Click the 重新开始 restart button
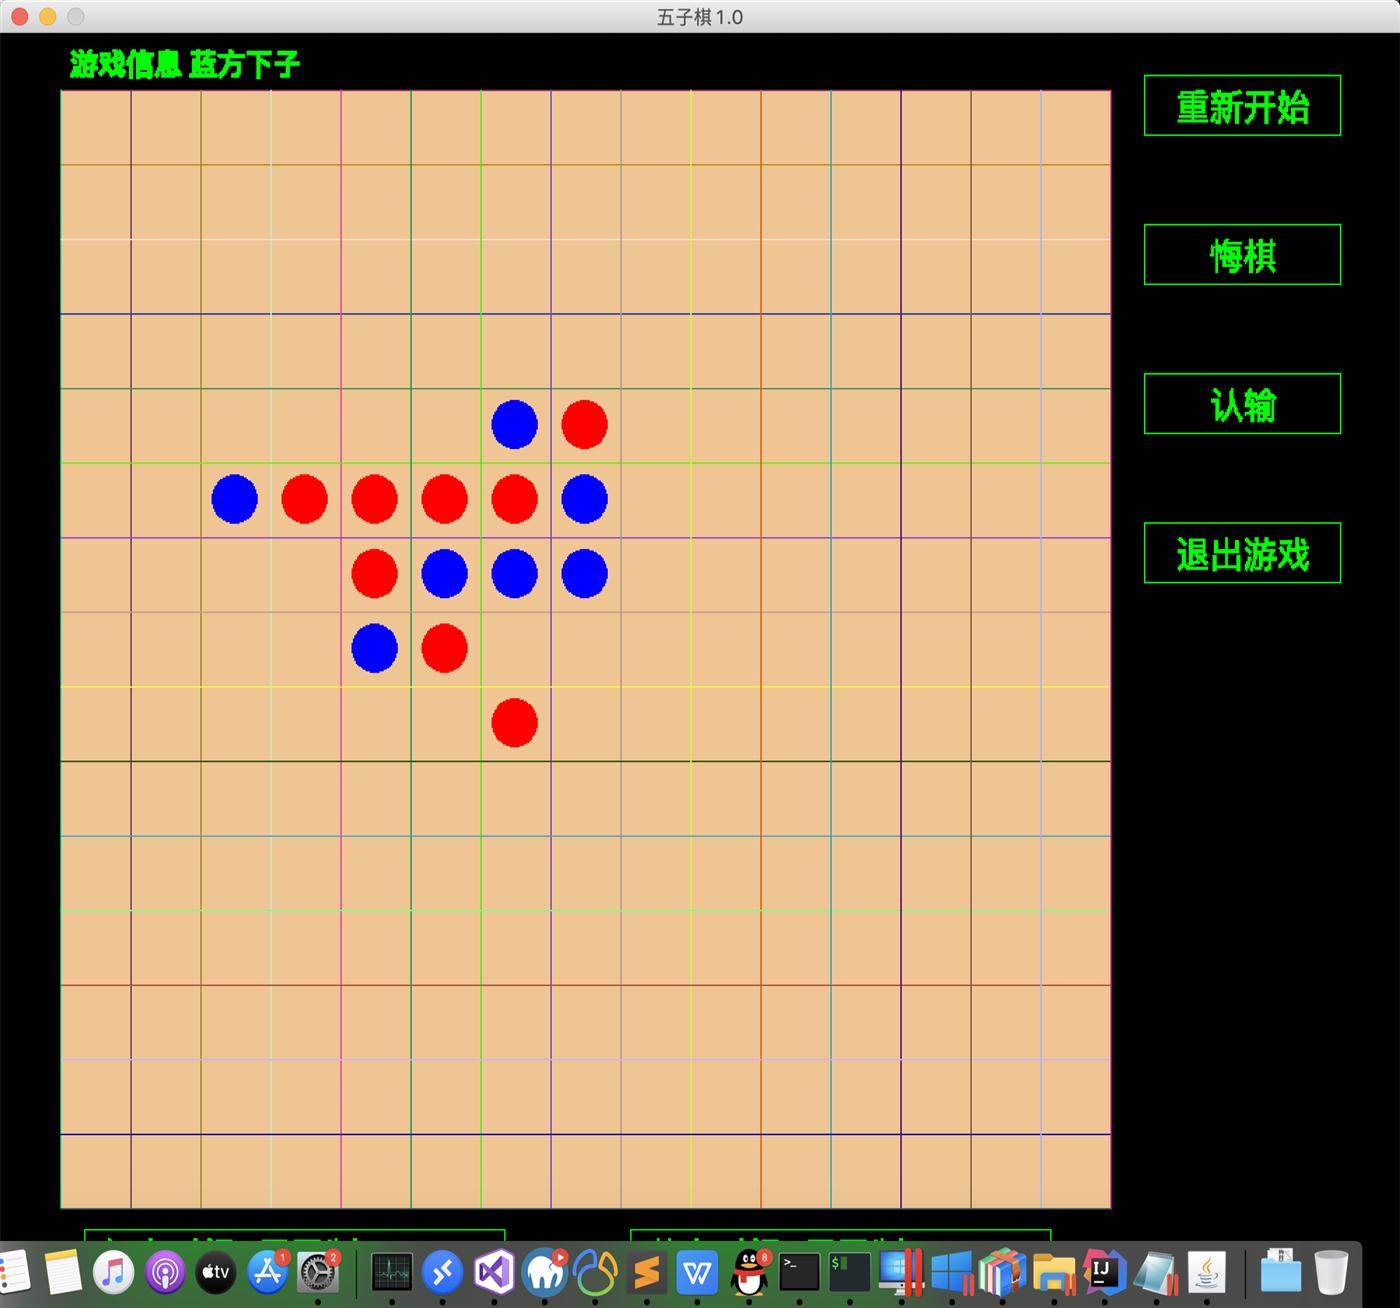1400x1308 pixels. point(1242,106)
